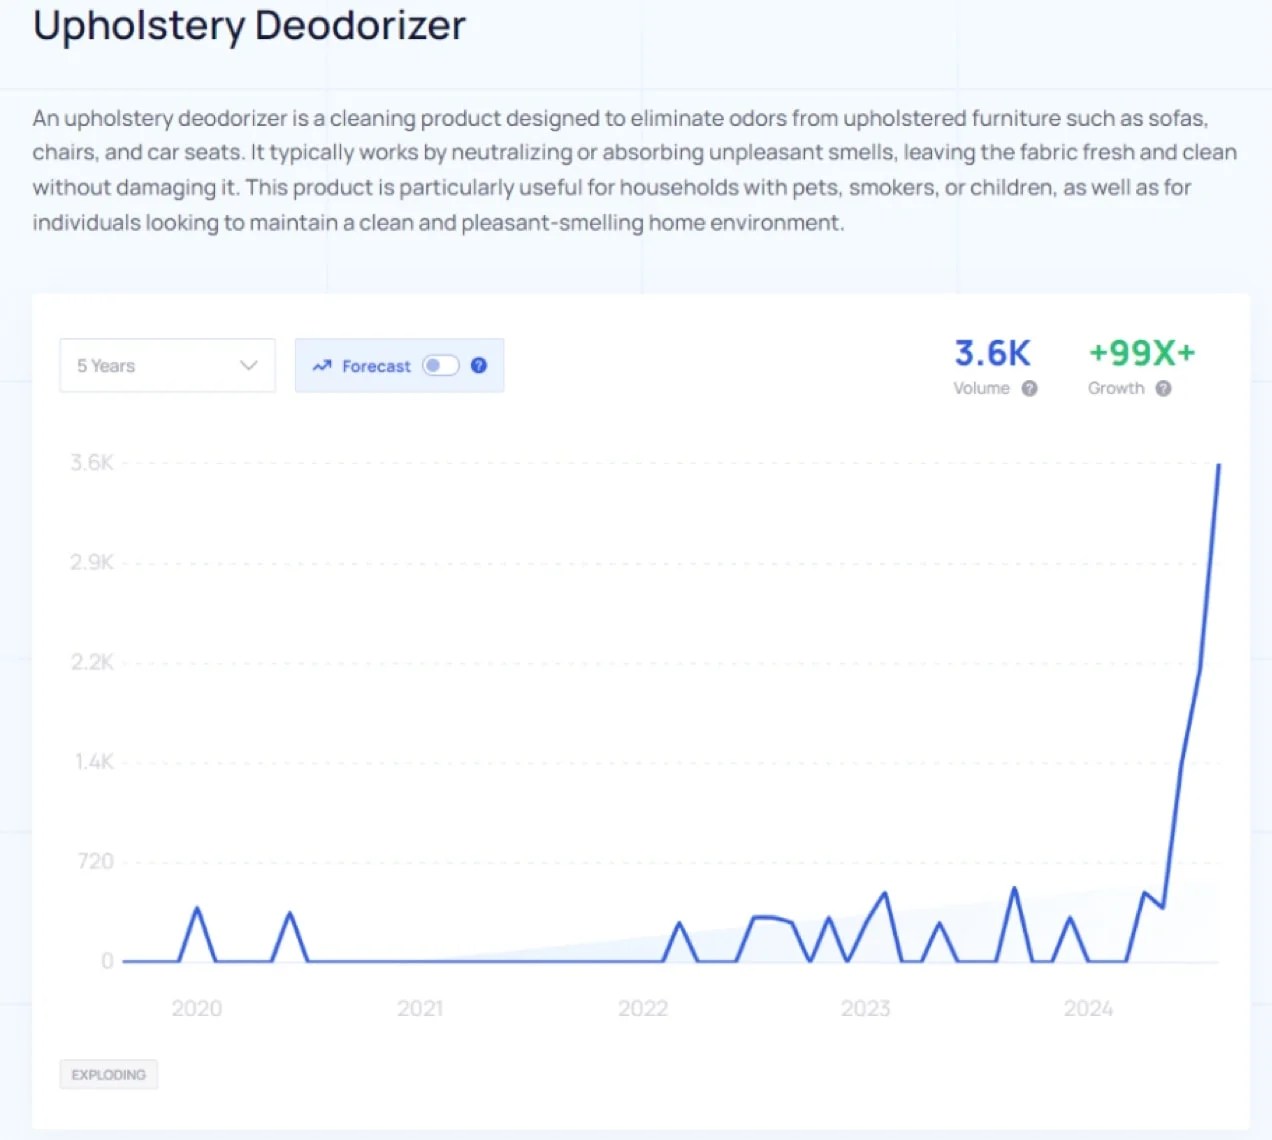This screenshot has width=1272, height=1140.
Task: Click the 2023 x-axis label
Action: pos(865,1008)
